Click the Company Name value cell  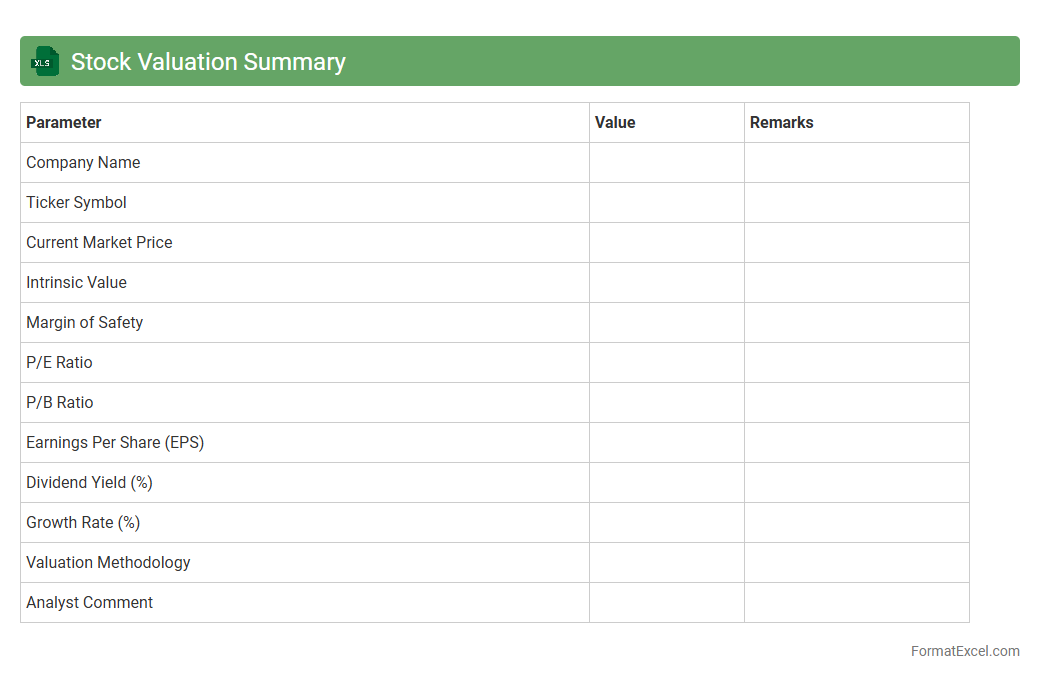tap(666, 163)
